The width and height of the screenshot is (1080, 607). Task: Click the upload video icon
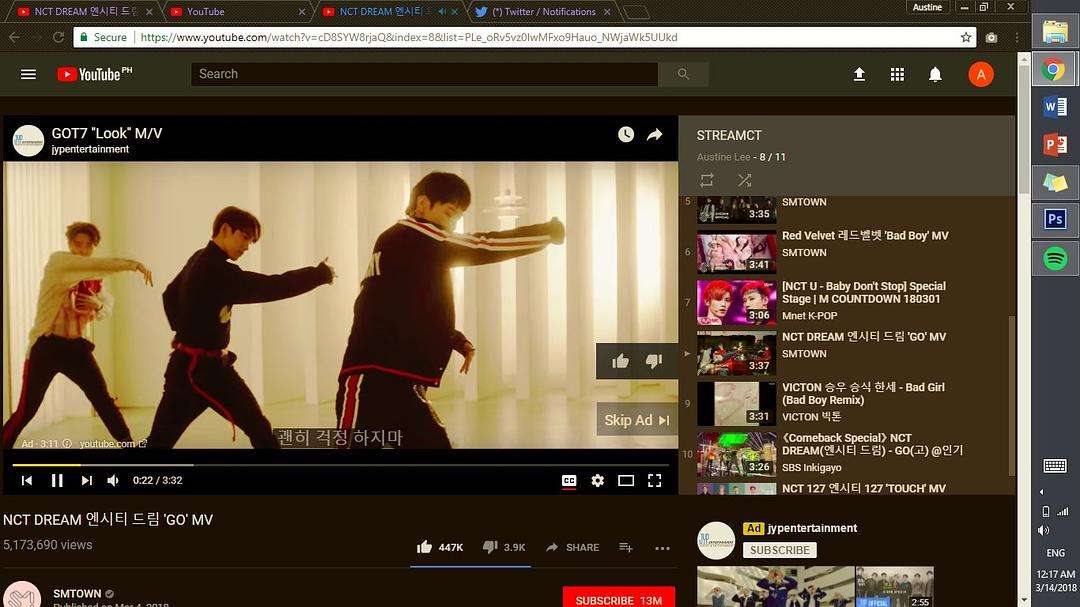click(x=859, y=74)
